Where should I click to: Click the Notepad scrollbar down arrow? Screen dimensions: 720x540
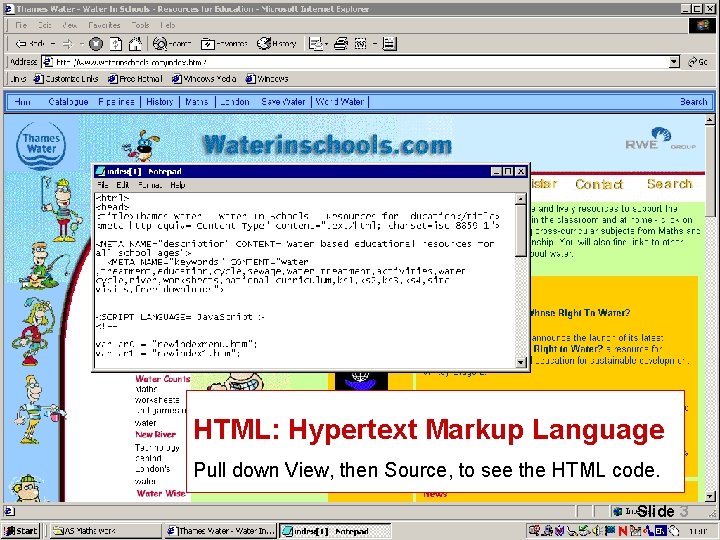pyautogui.click(x=521, y=362)
